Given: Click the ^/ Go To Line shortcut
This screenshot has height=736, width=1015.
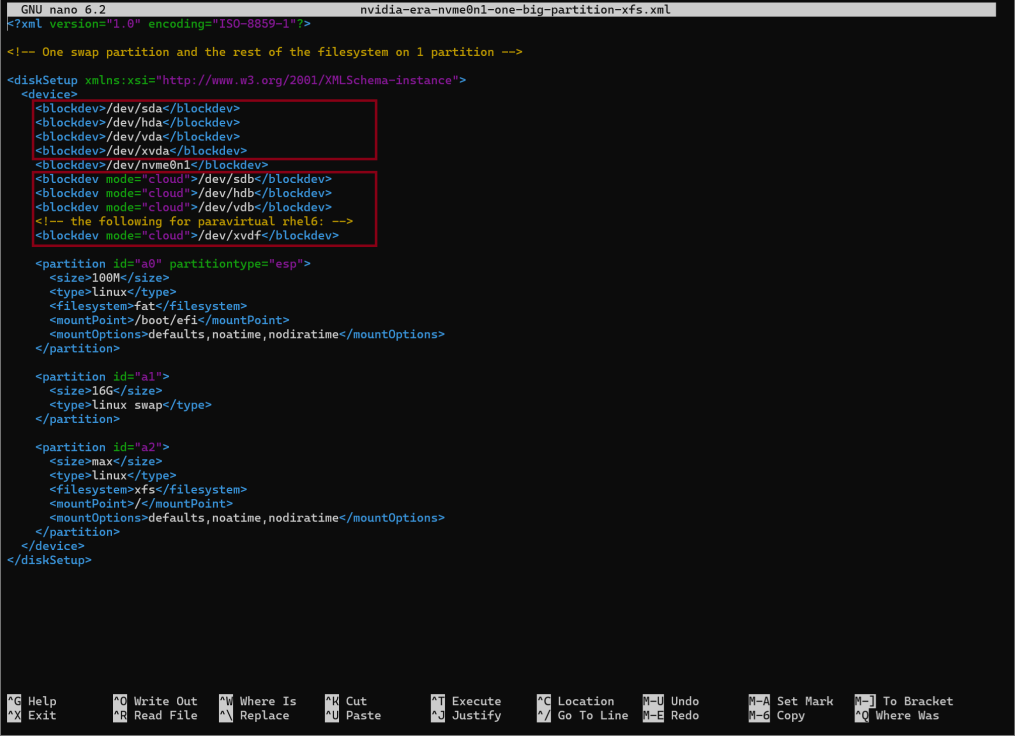Looking at the screenshot, I should tap(583, 715).
